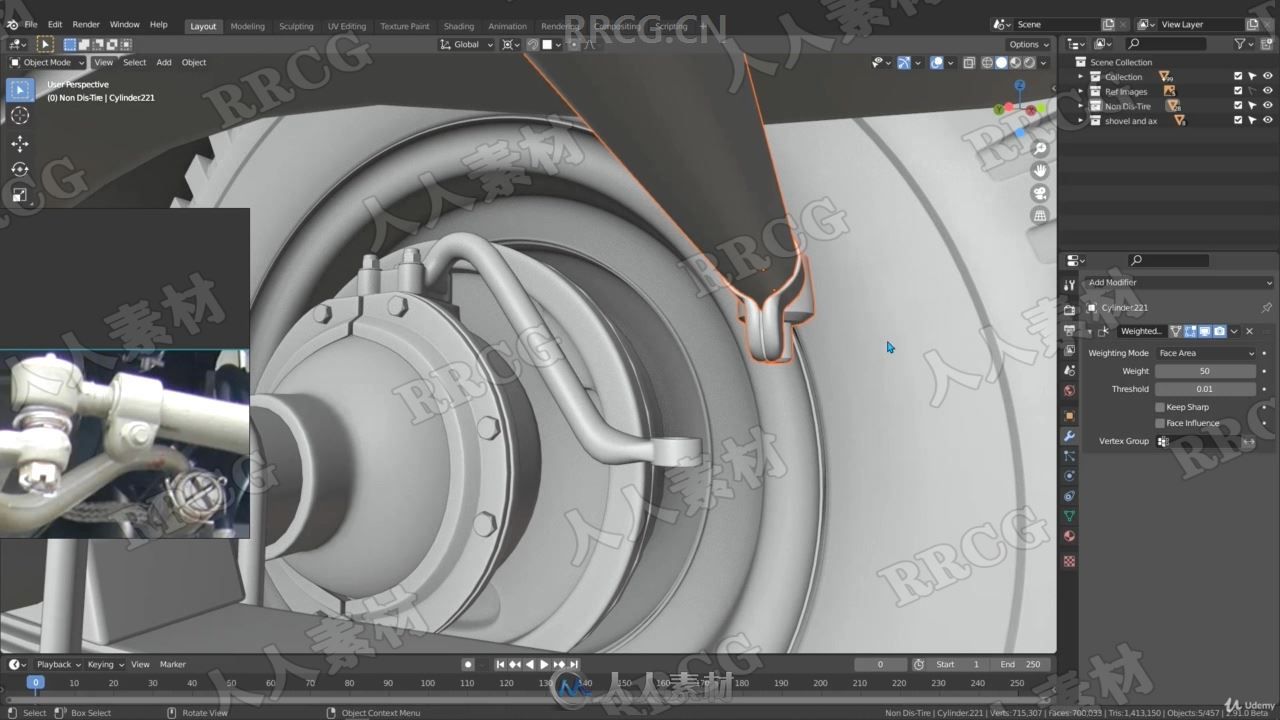Open Weighting Mode Face Area dropdown
Image resolution: width=1280 pixels, height=720 pixels.
1205,353
